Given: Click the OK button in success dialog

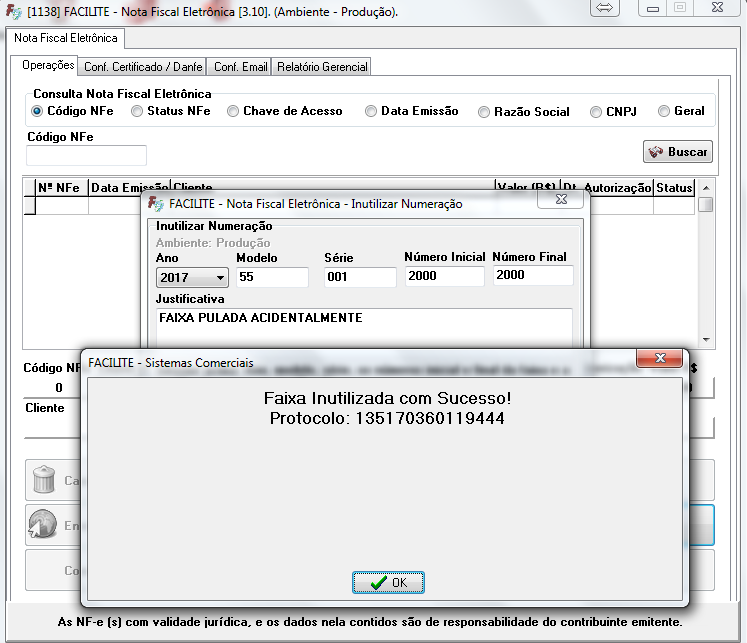Looking at the screenshot, I should pos(388,582).
